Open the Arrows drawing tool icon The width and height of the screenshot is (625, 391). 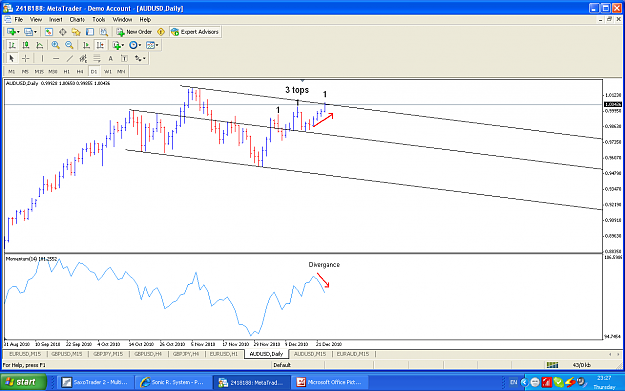[138, 59]
